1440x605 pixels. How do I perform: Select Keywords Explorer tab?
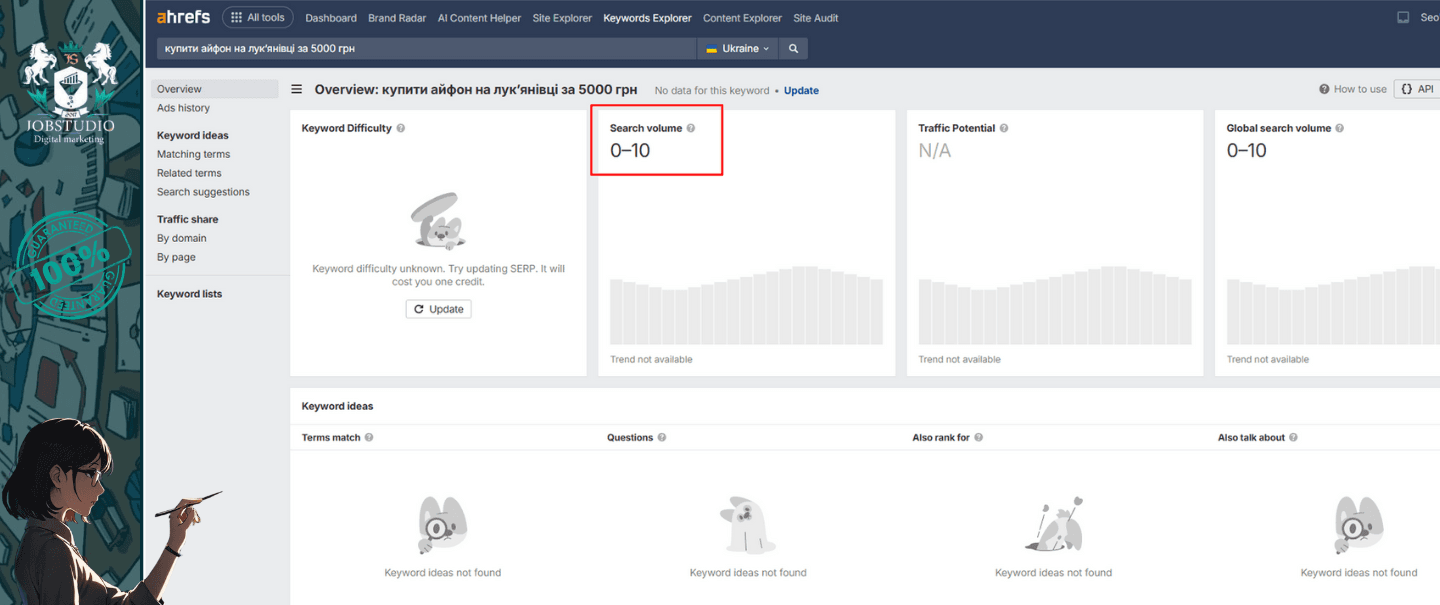pos(647,18)
